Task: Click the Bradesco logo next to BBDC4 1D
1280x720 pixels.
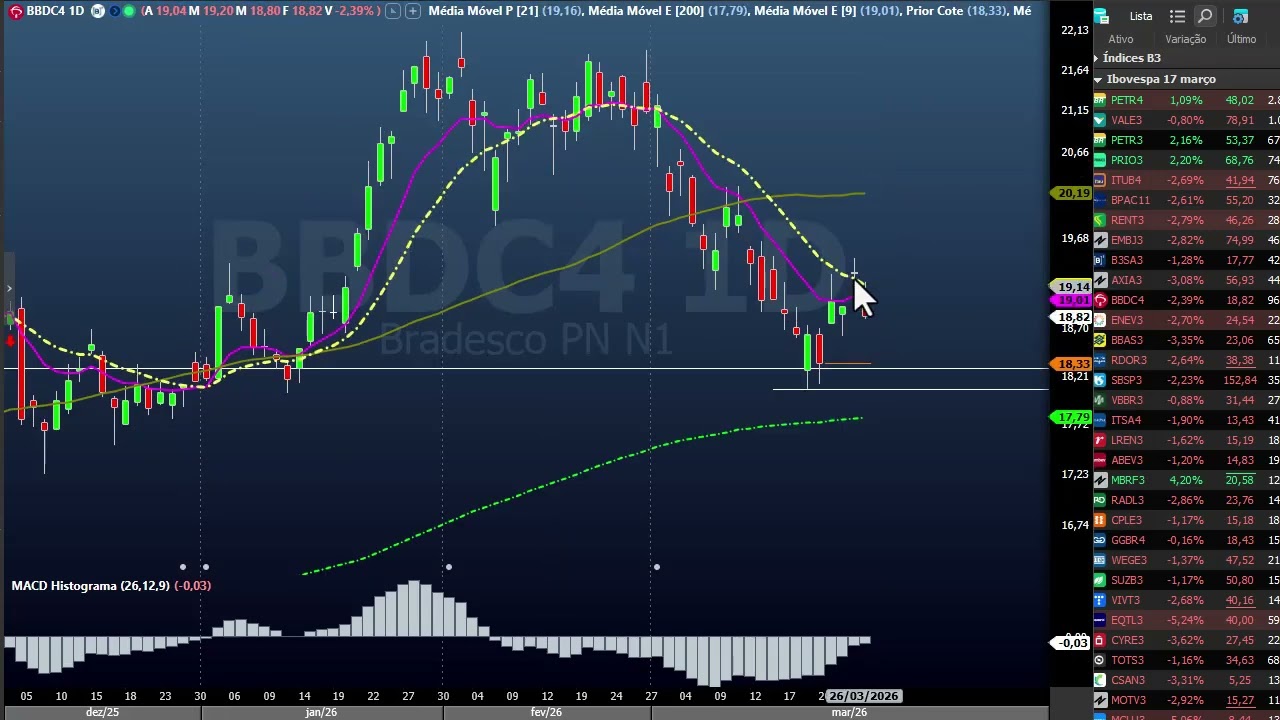Action: click(x=16, y=11)
